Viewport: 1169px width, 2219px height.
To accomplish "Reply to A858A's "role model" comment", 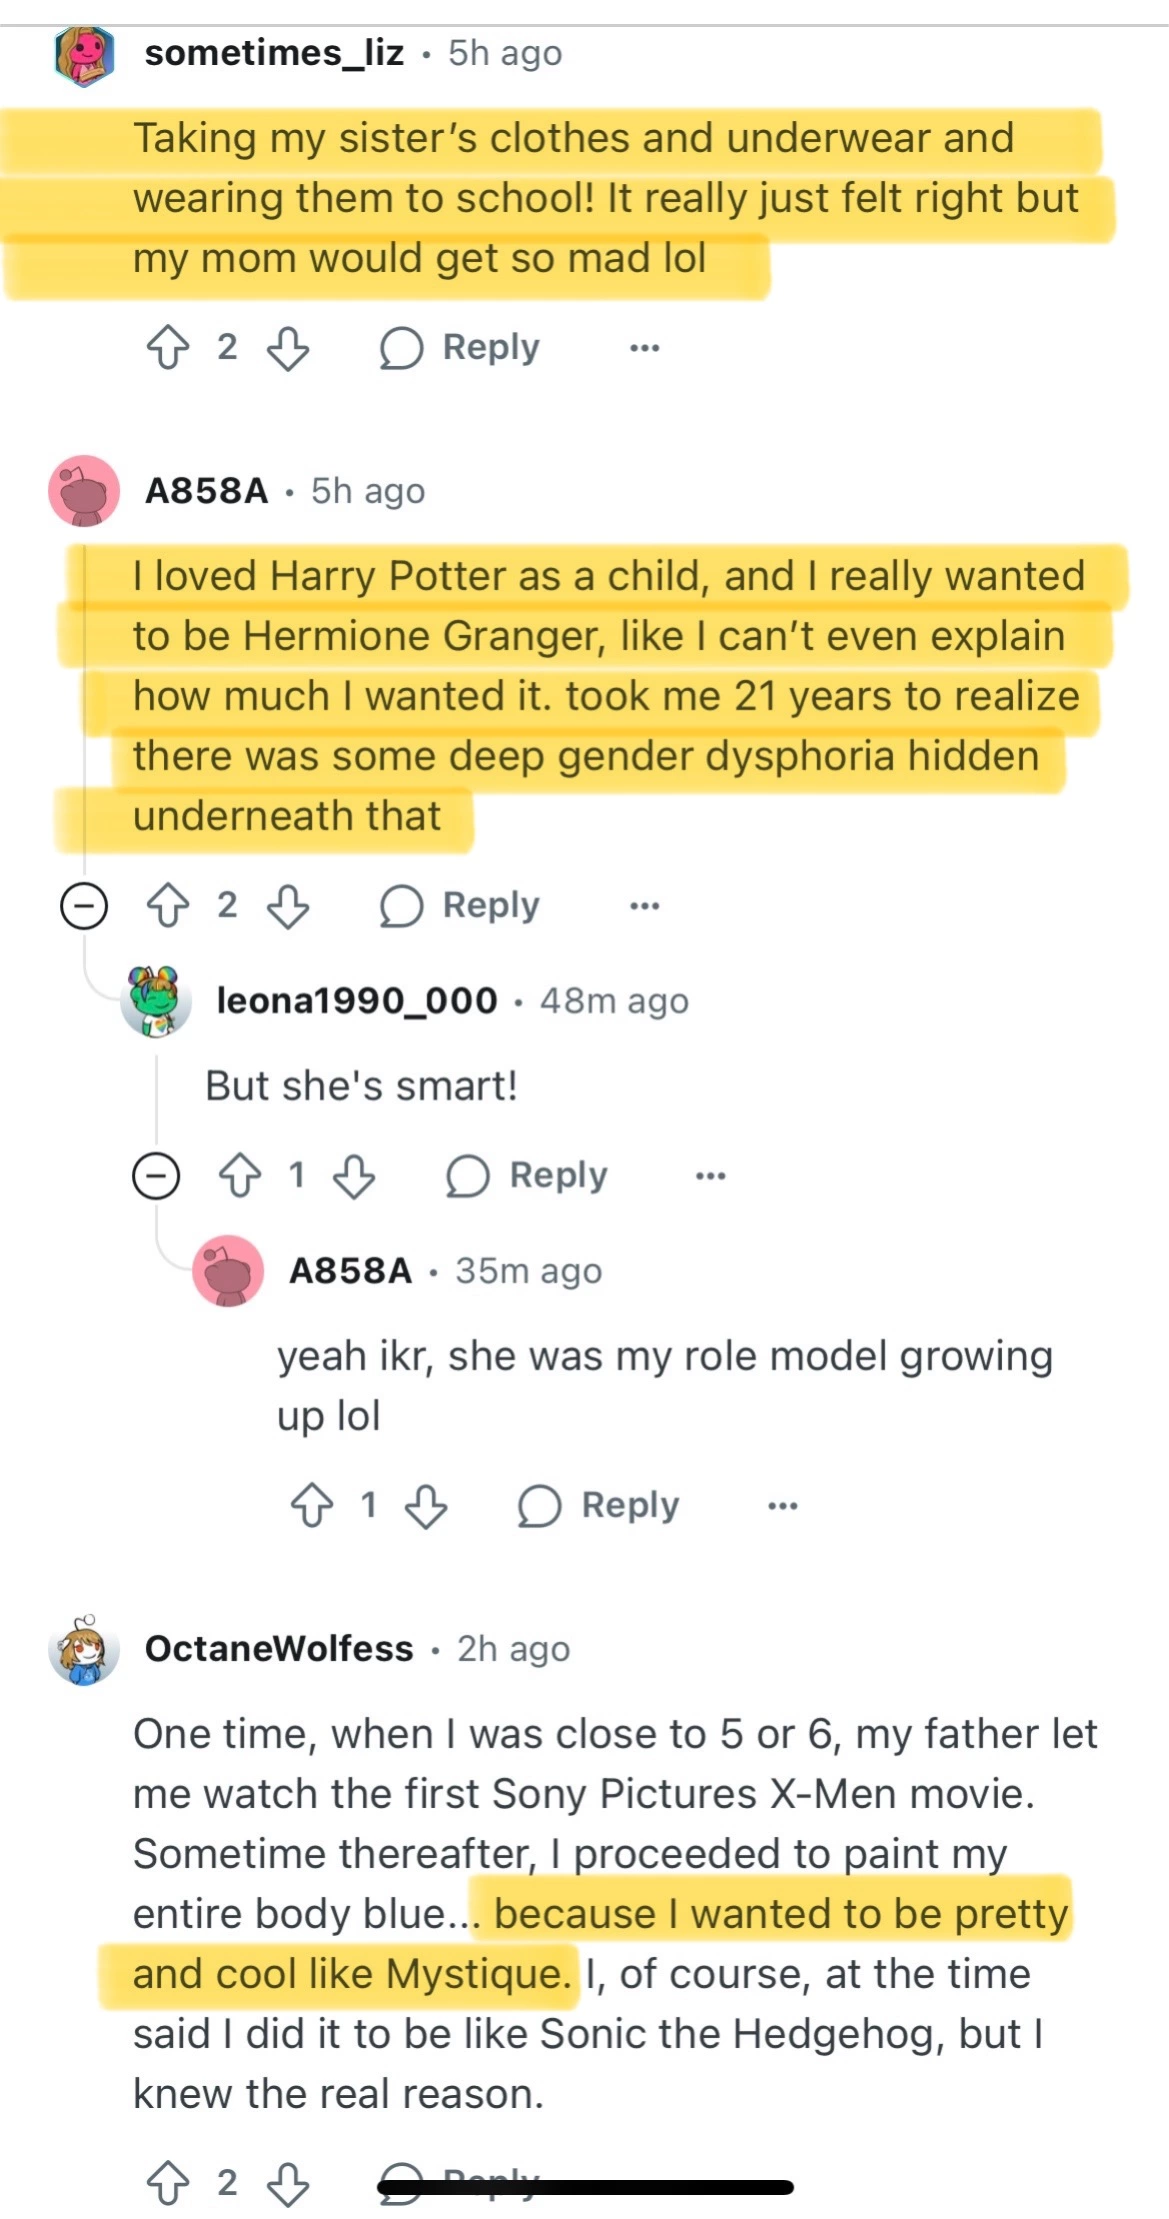I will [x=599, y=1506].
